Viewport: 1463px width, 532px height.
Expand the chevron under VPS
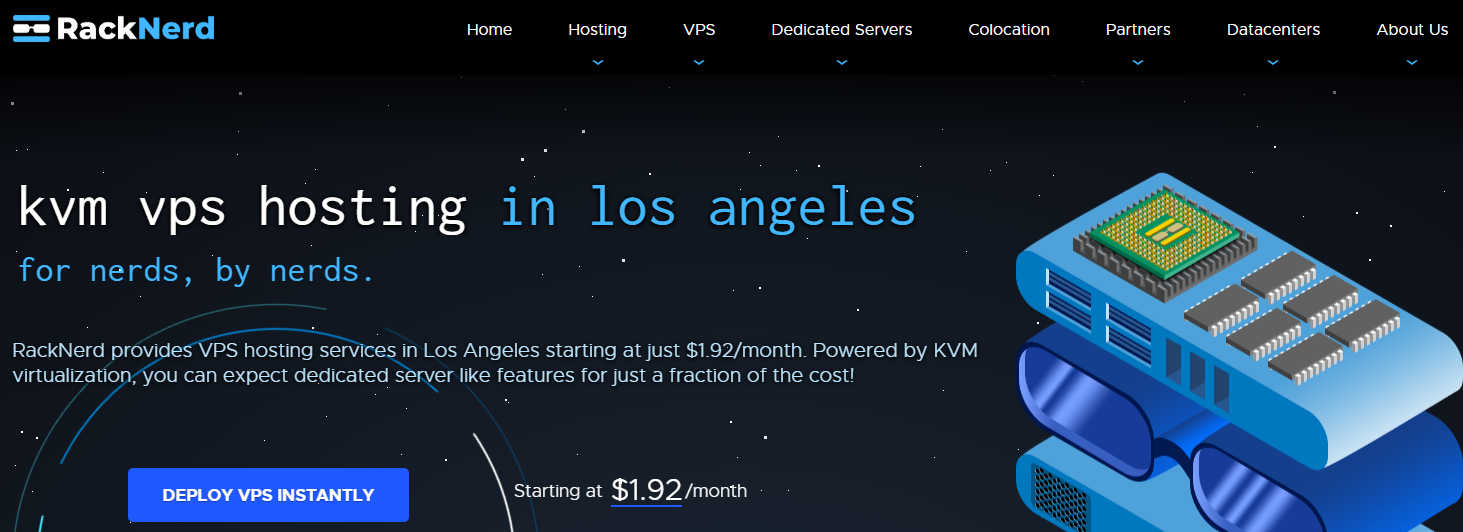coord(699,61)
